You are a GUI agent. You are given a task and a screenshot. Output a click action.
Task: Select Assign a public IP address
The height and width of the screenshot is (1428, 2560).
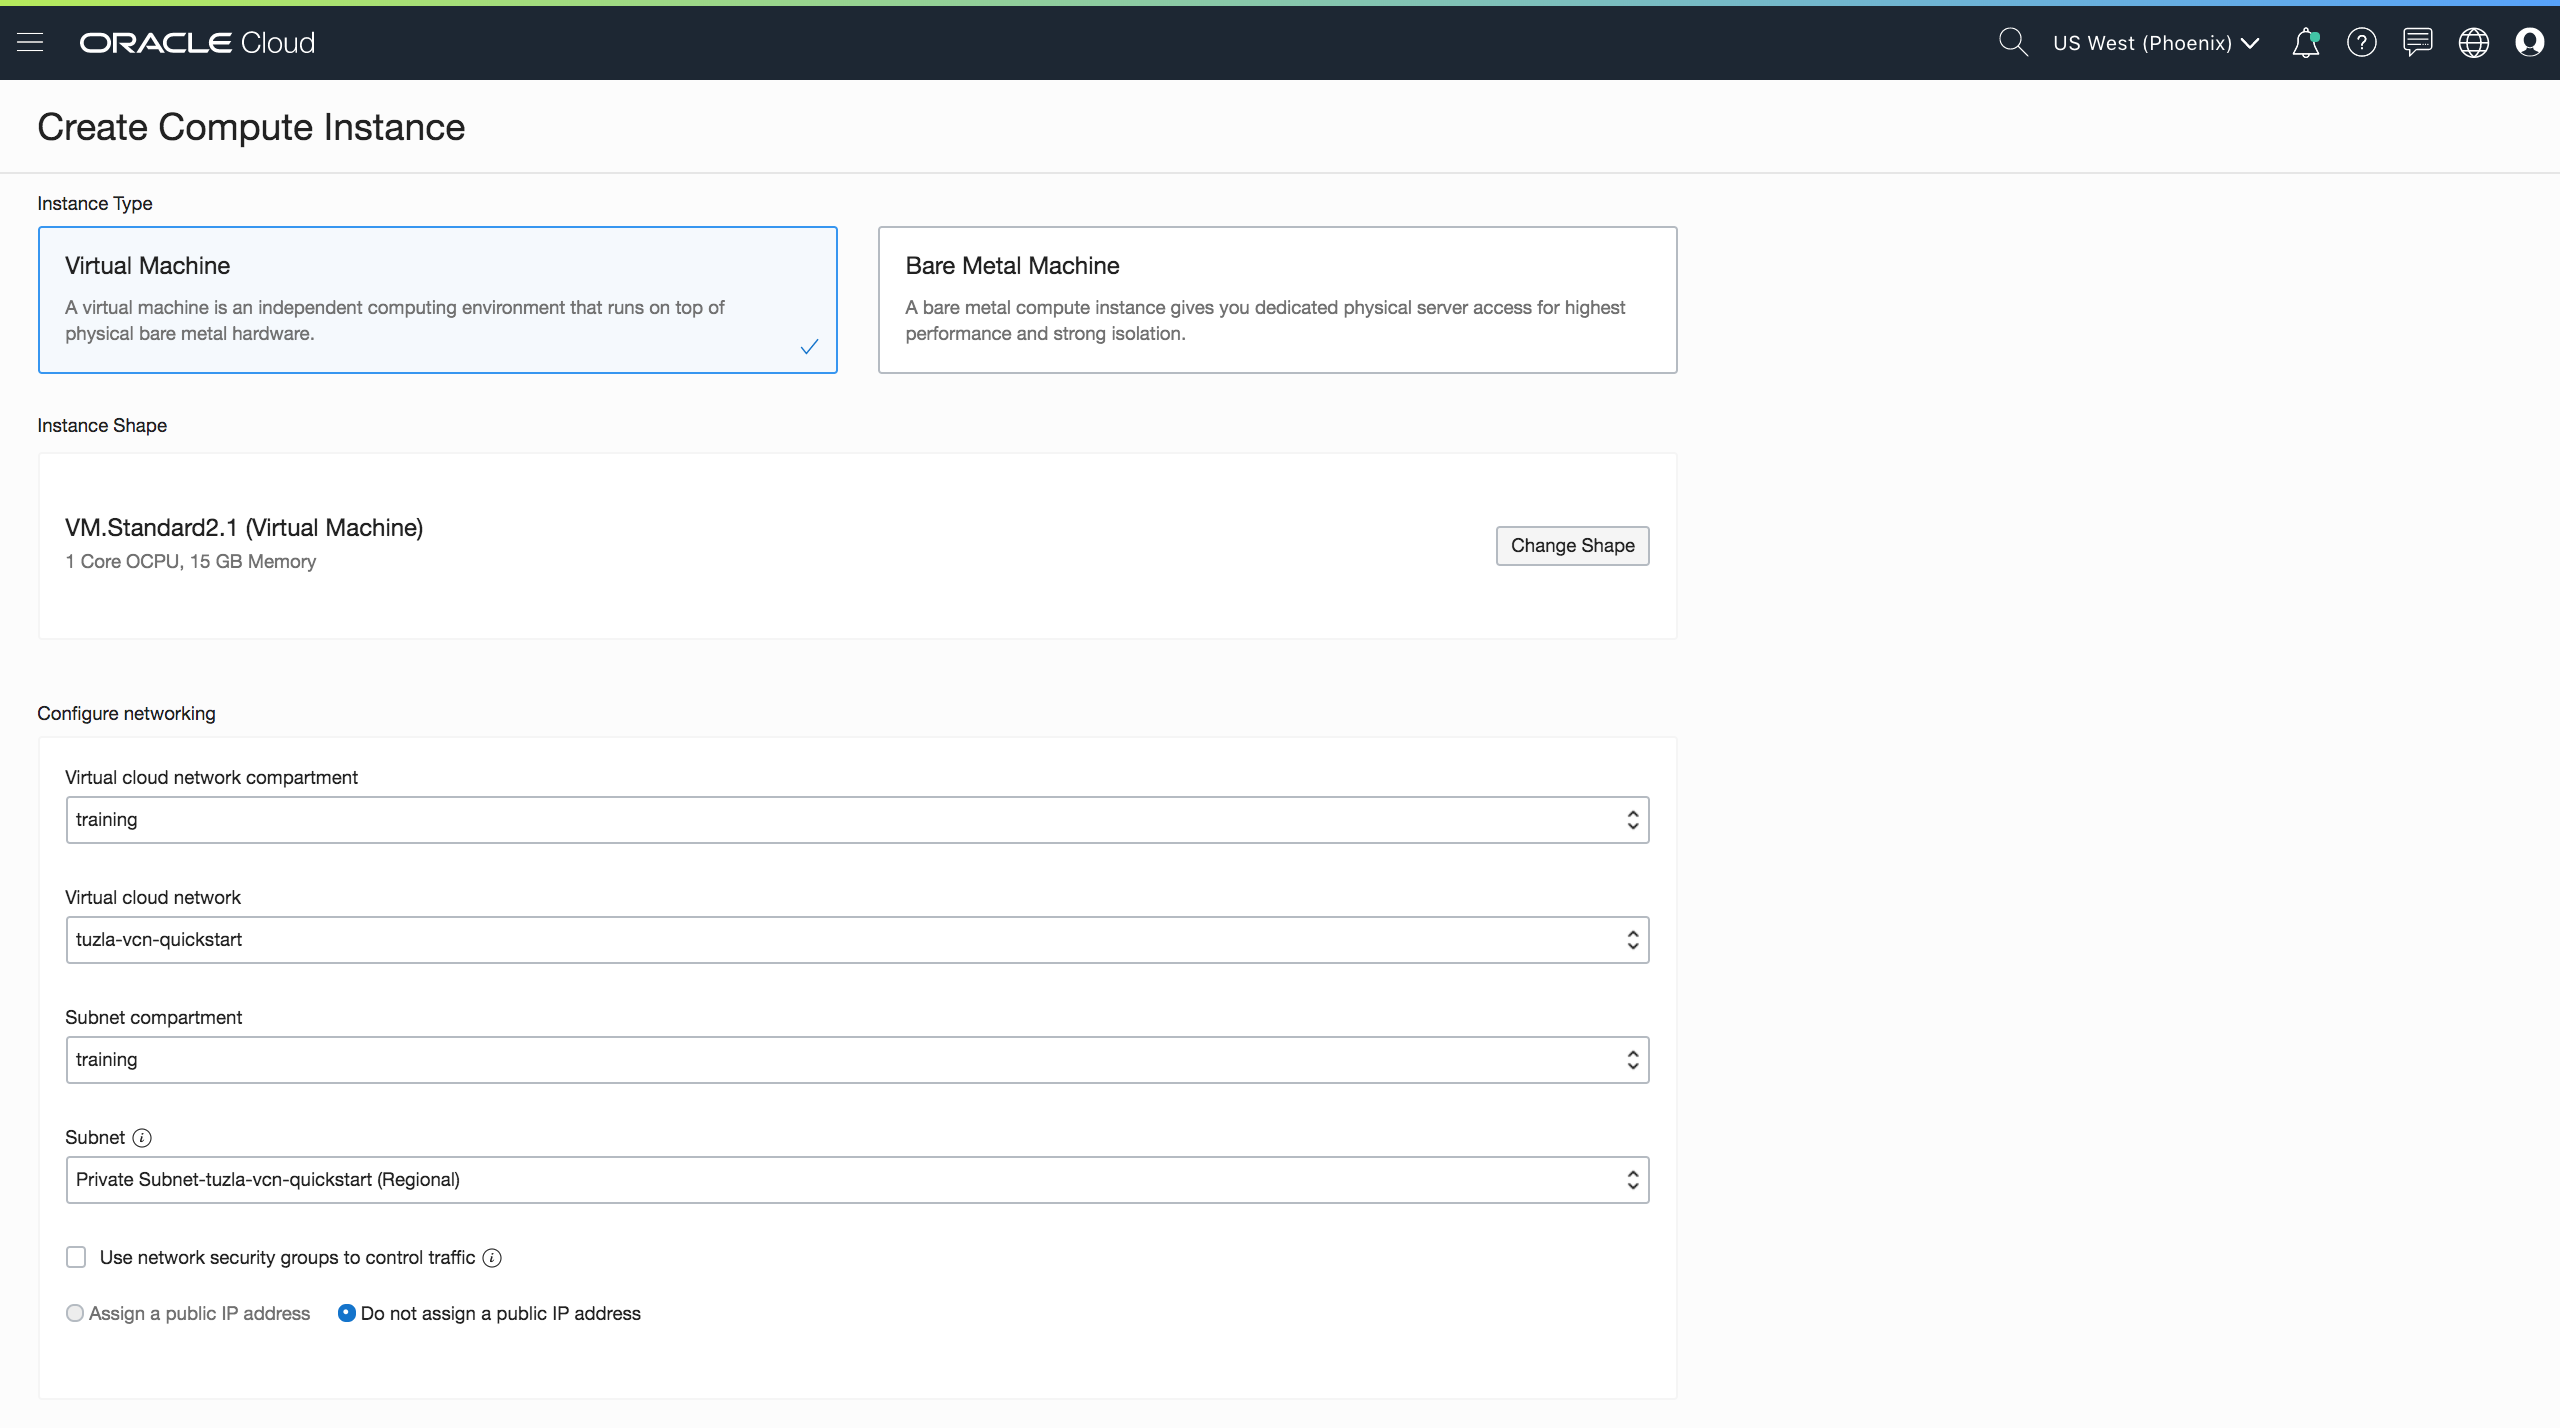click(75, 1313)
